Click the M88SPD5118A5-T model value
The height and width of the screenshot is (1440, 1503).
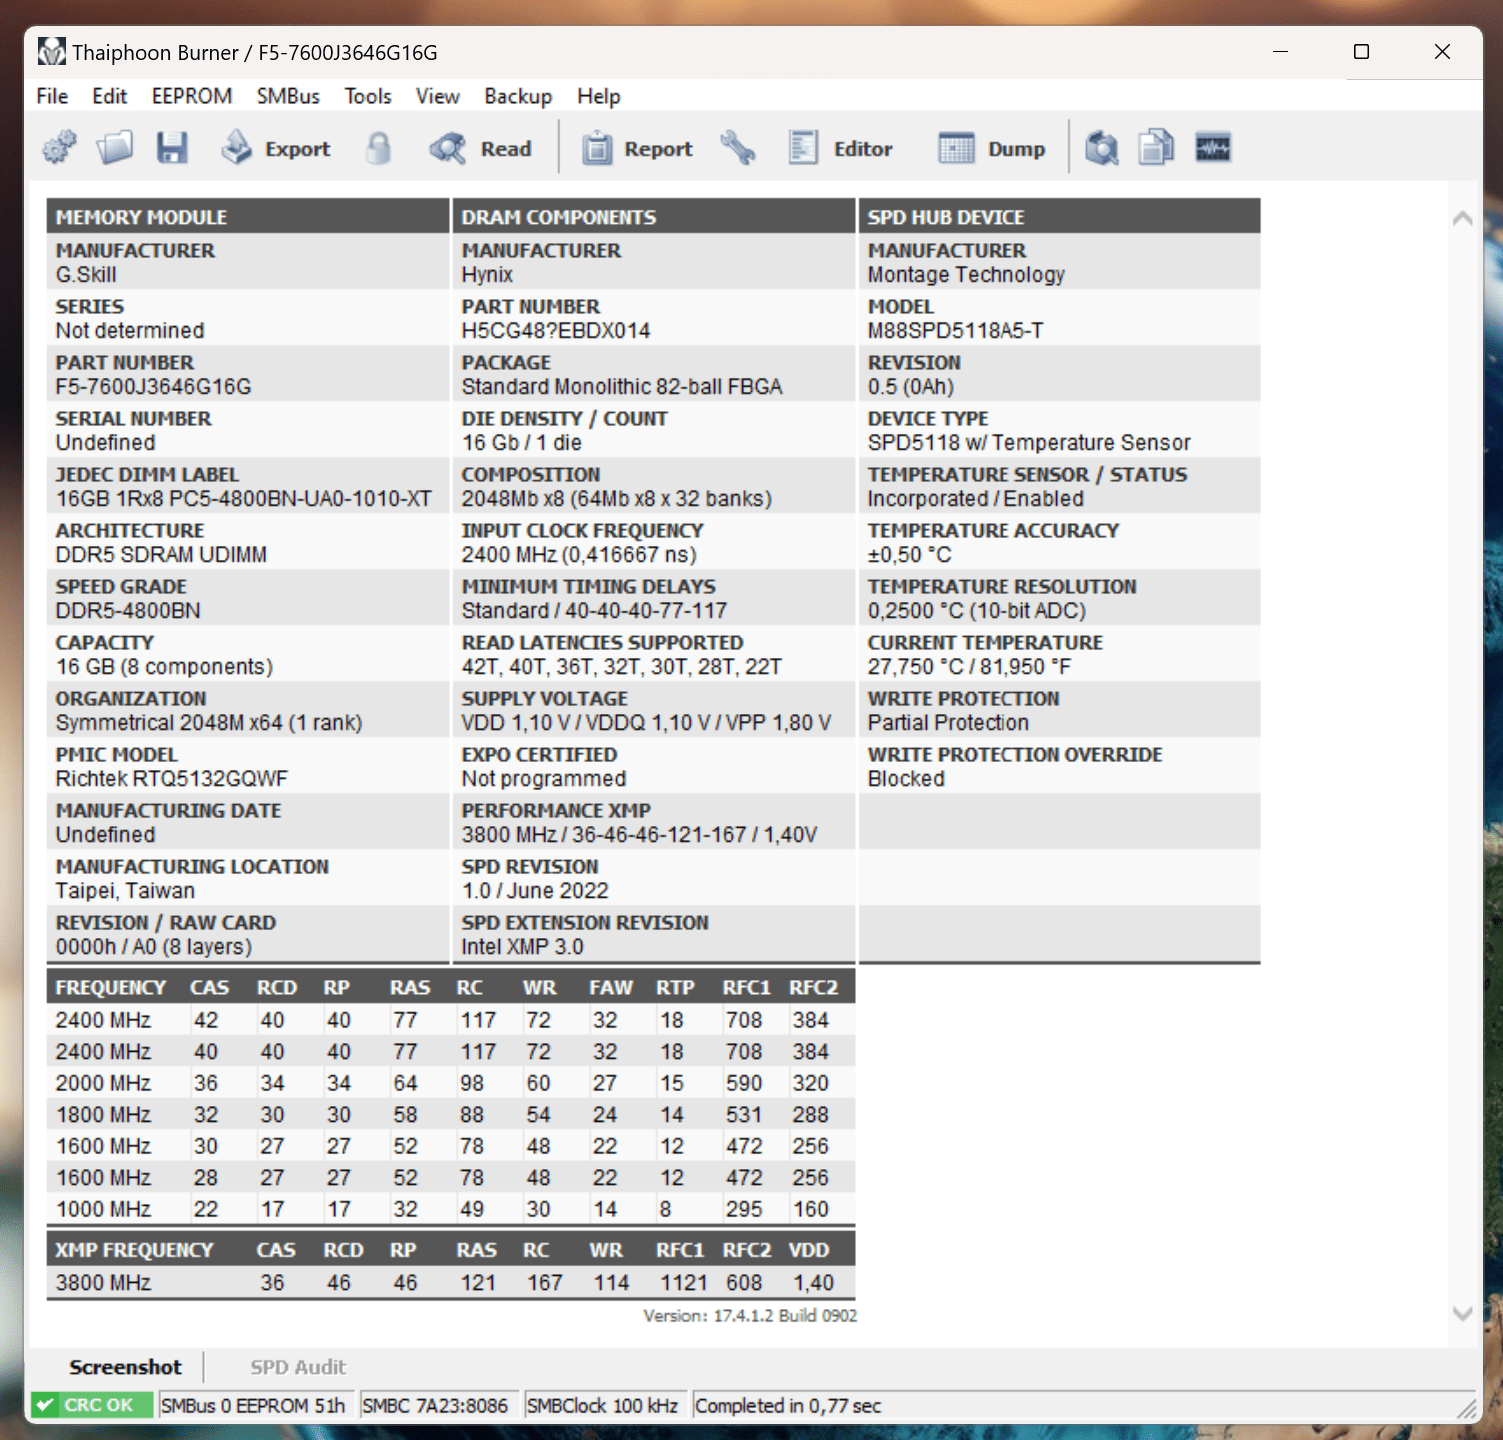[x=955, y=330]
